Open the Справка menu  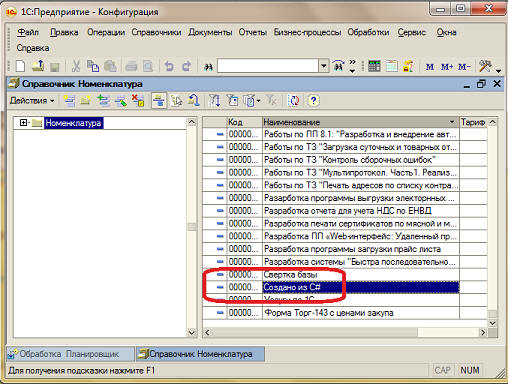tap(33, 48)
